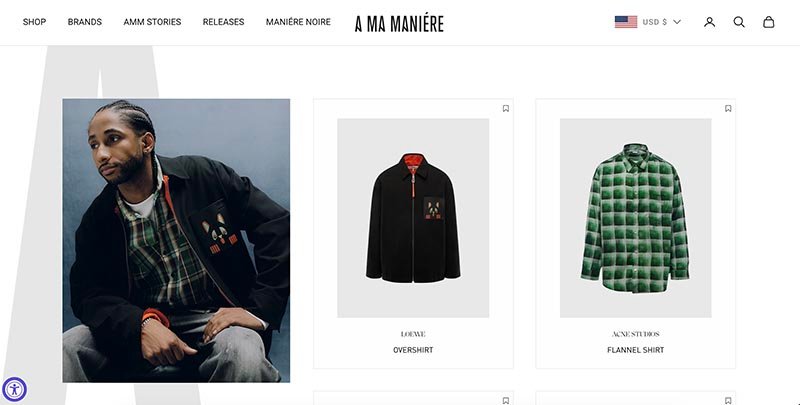
Task: Click the A MA MANIÉRE logo
Action: (x=399, y=23)
